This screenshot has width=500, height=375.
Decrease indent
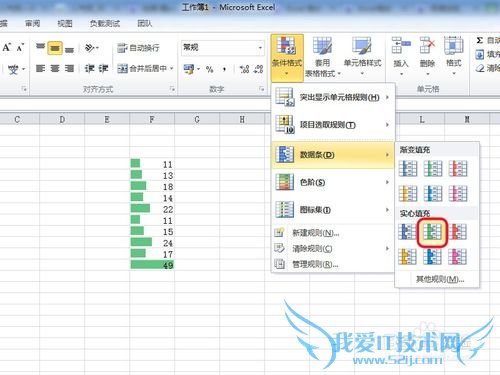(x=89, y=69)
